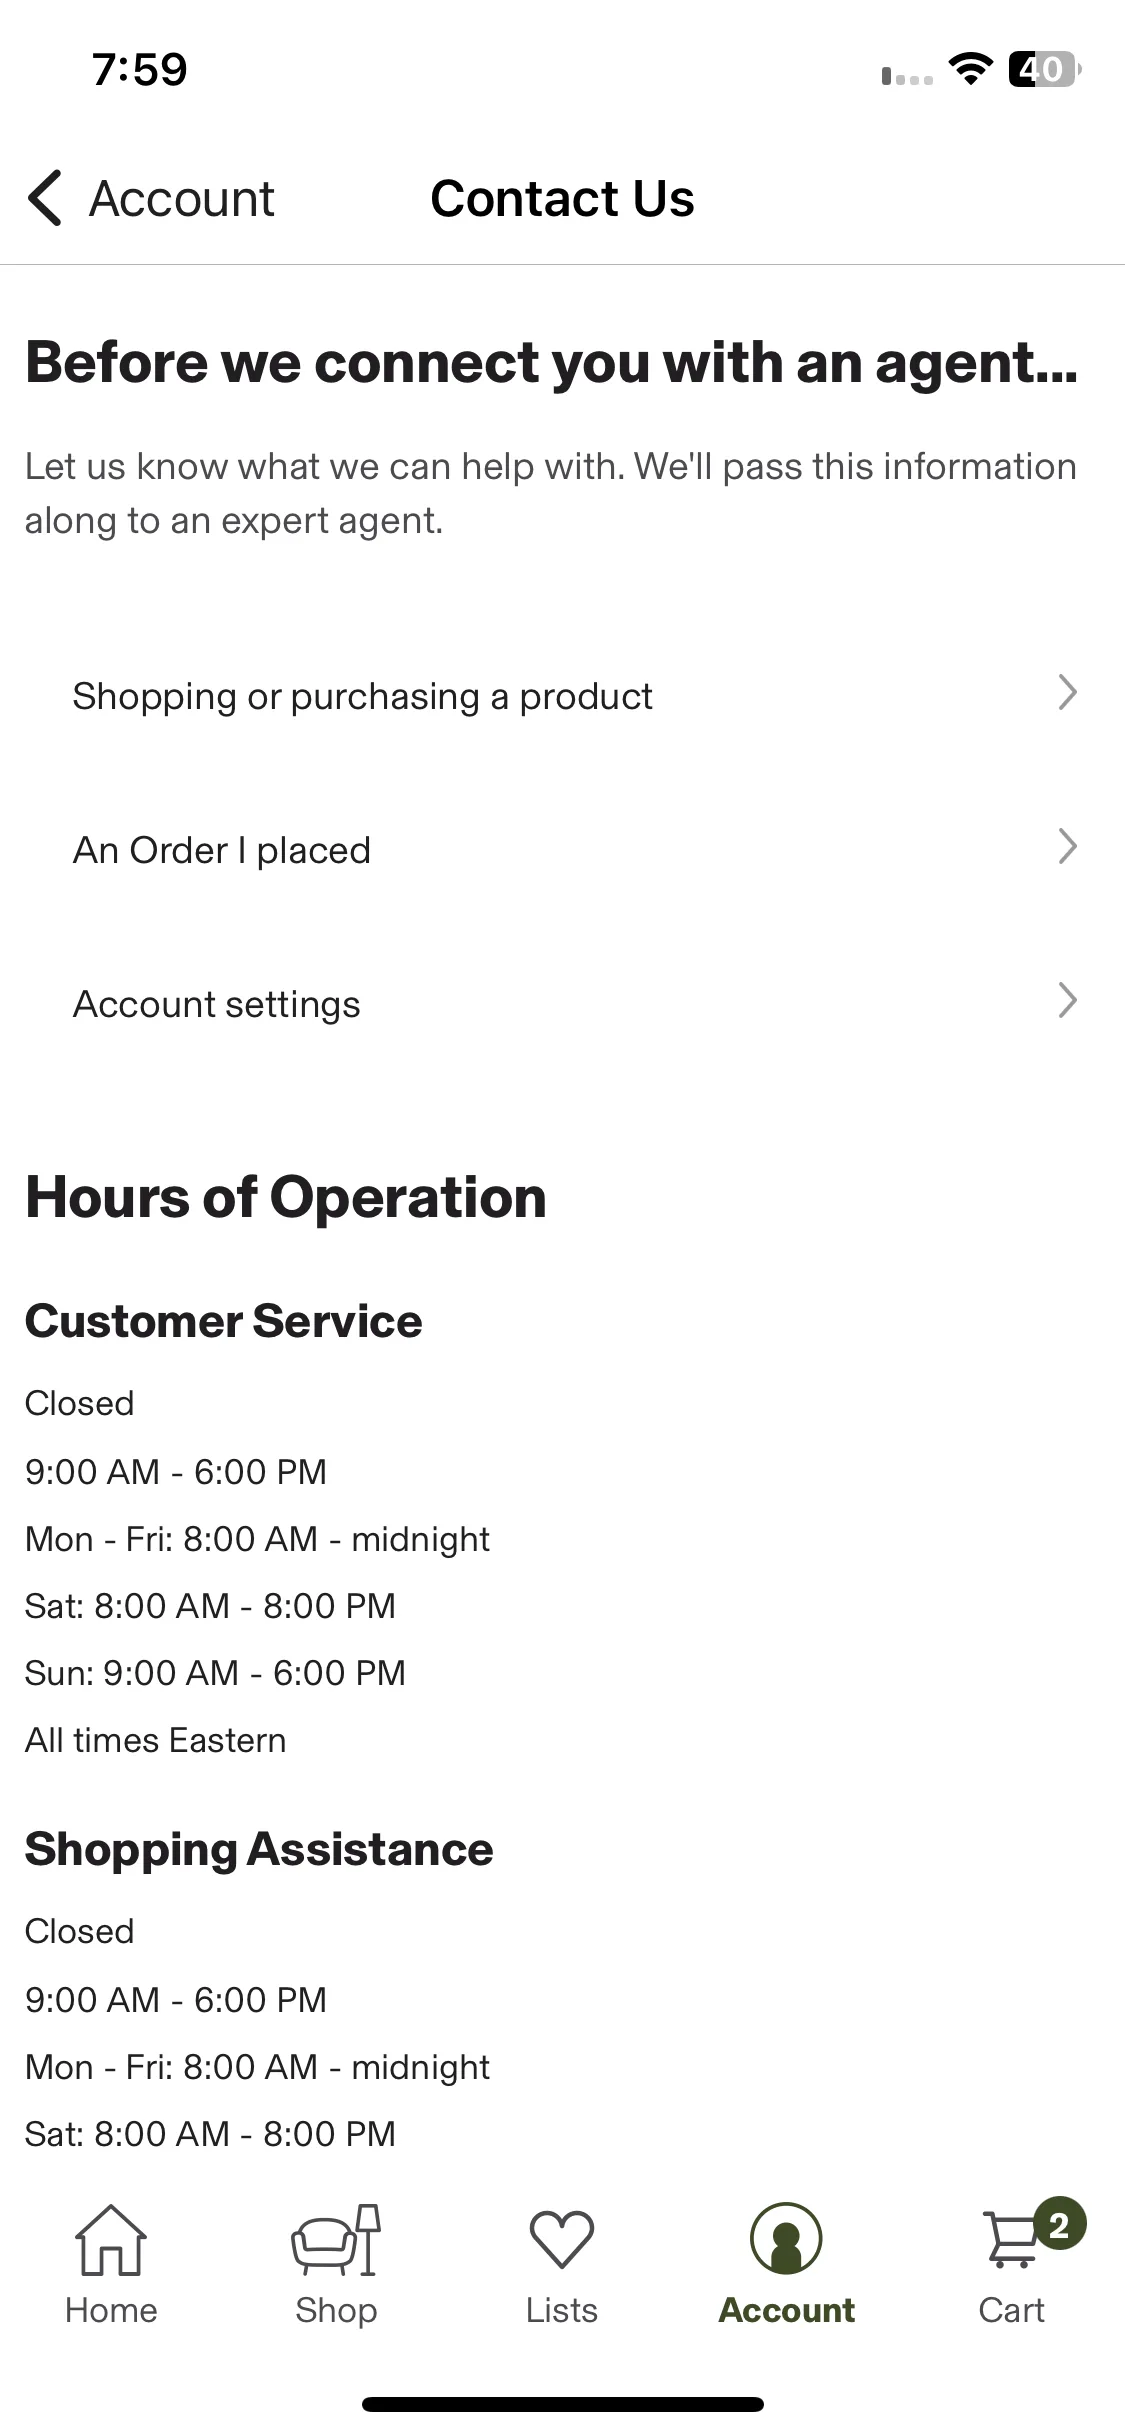Expand chevron for Shopping or purchasing a product

1068,693
